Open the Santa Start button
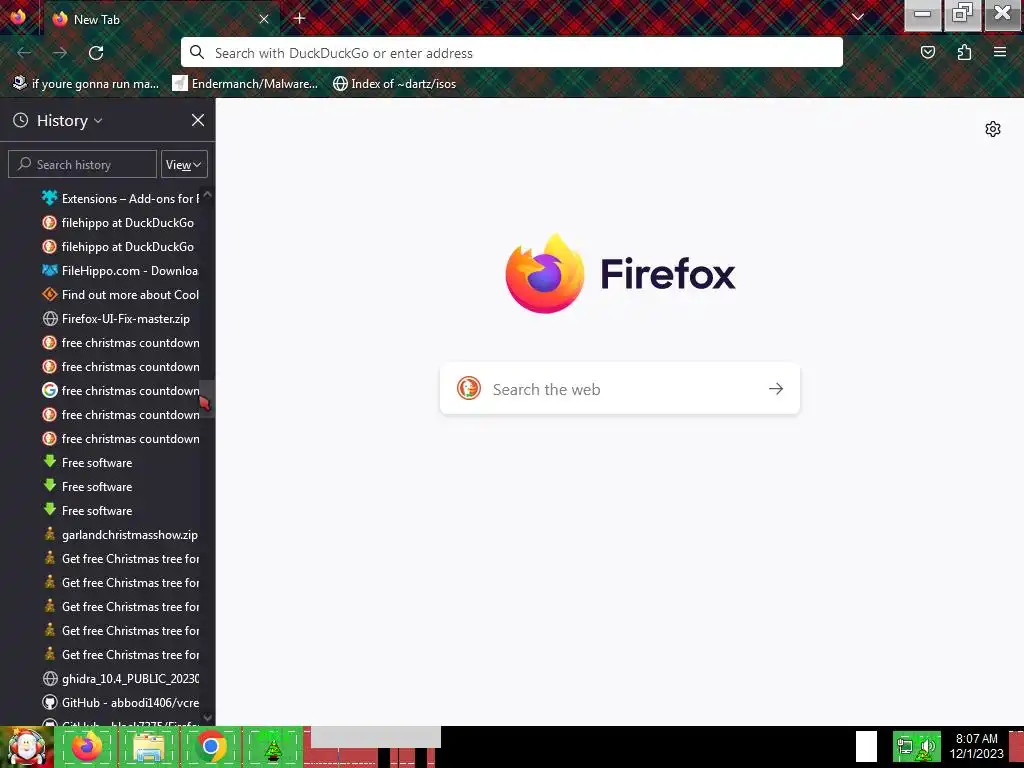1024x768 pixels. [x=26, y=747]
